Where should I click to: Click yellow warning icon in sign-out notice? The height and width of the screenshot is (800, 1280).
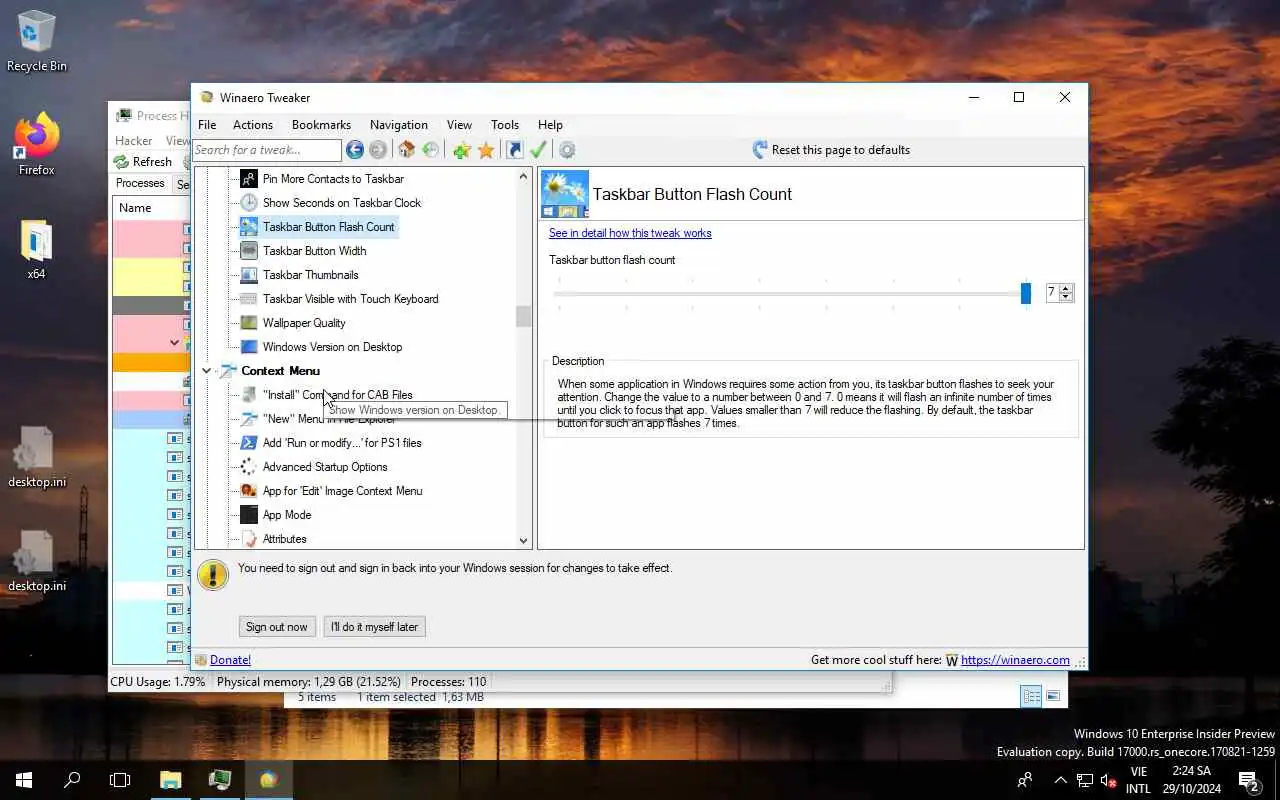click(212, 575)
